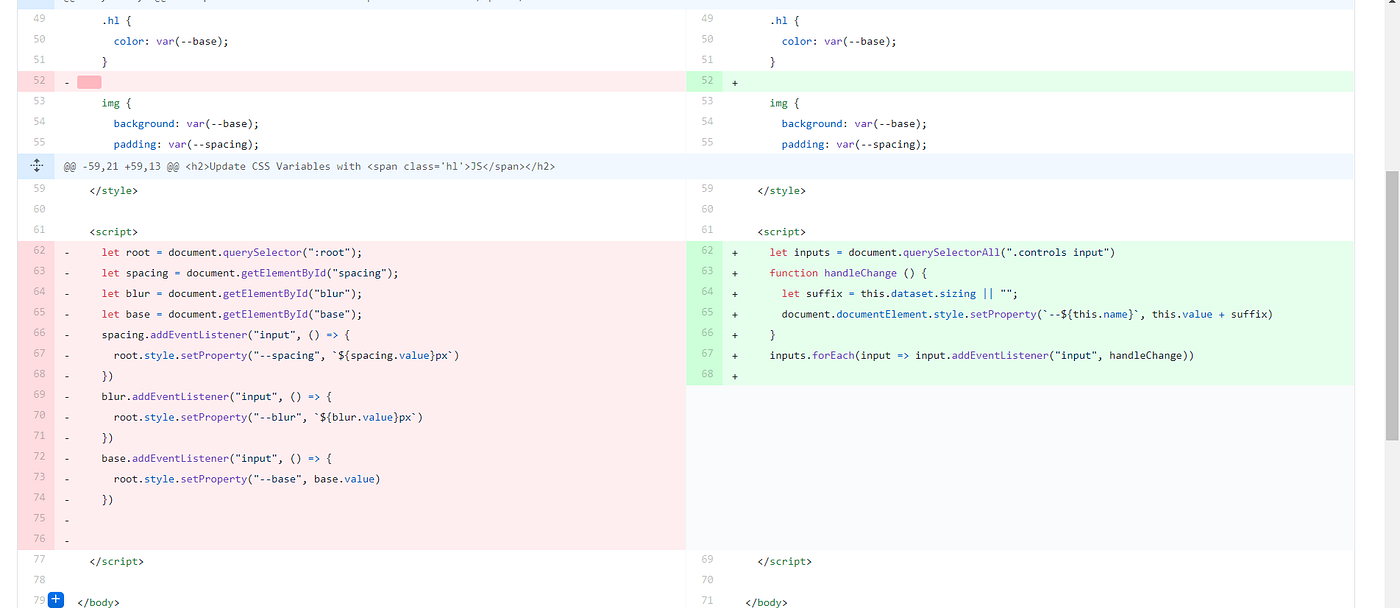
Task: Click the green added line number 67
Action: click(x=707, y=354)
